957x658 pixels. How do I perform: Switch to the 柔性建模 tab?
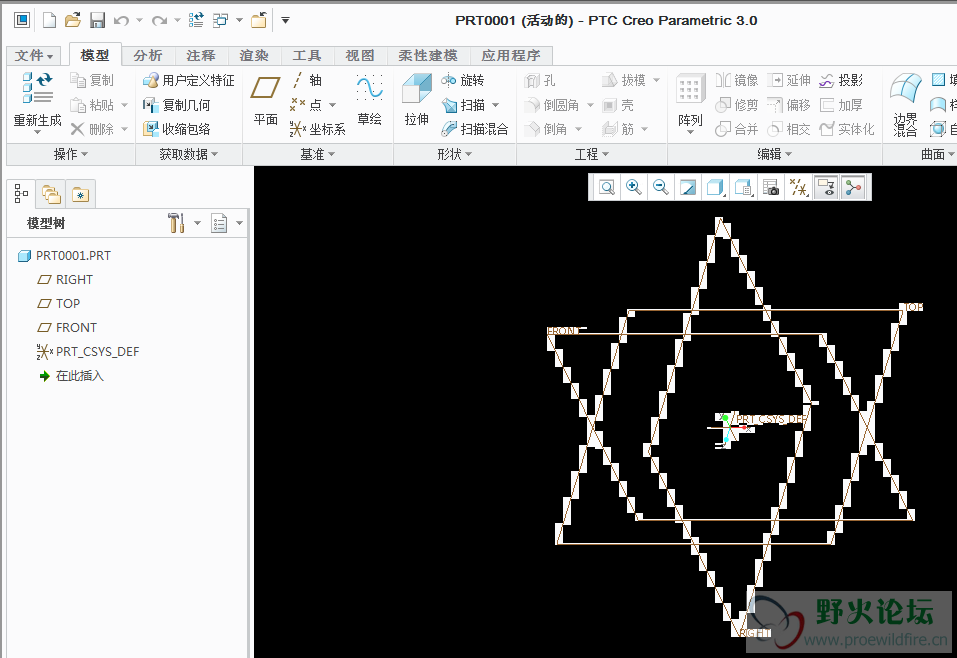click(428, 56)
